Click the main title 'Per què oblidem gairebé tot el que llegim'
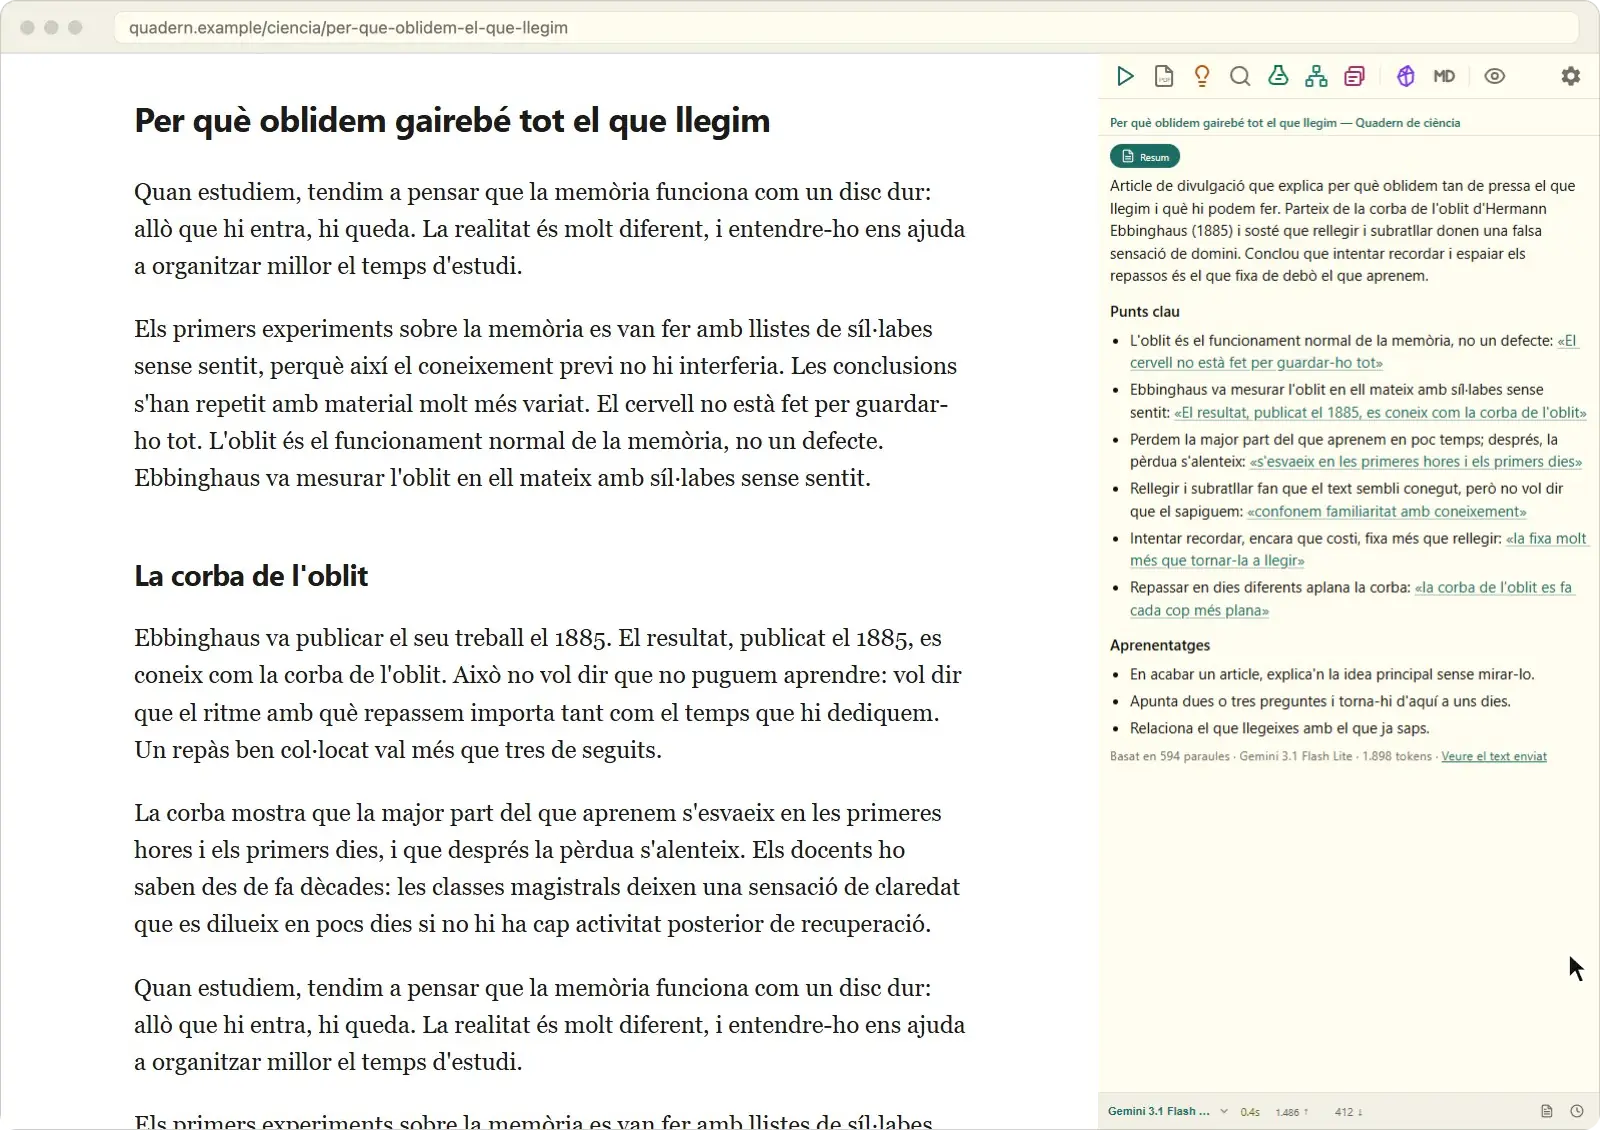1600x1130 pixels. 452,121
